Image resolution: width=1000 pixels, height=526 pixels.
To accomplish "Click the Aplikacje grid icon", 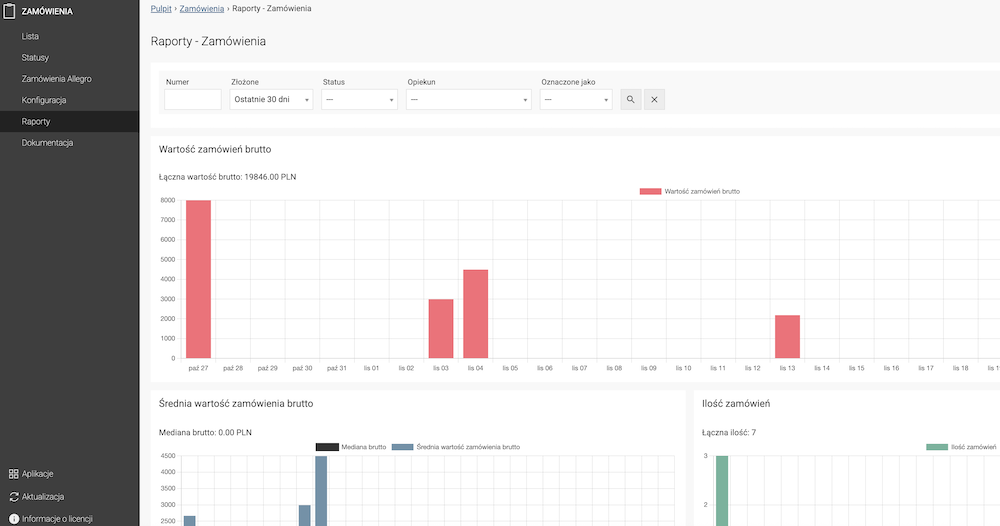I will pyautogui.click(x=14, y=474).
